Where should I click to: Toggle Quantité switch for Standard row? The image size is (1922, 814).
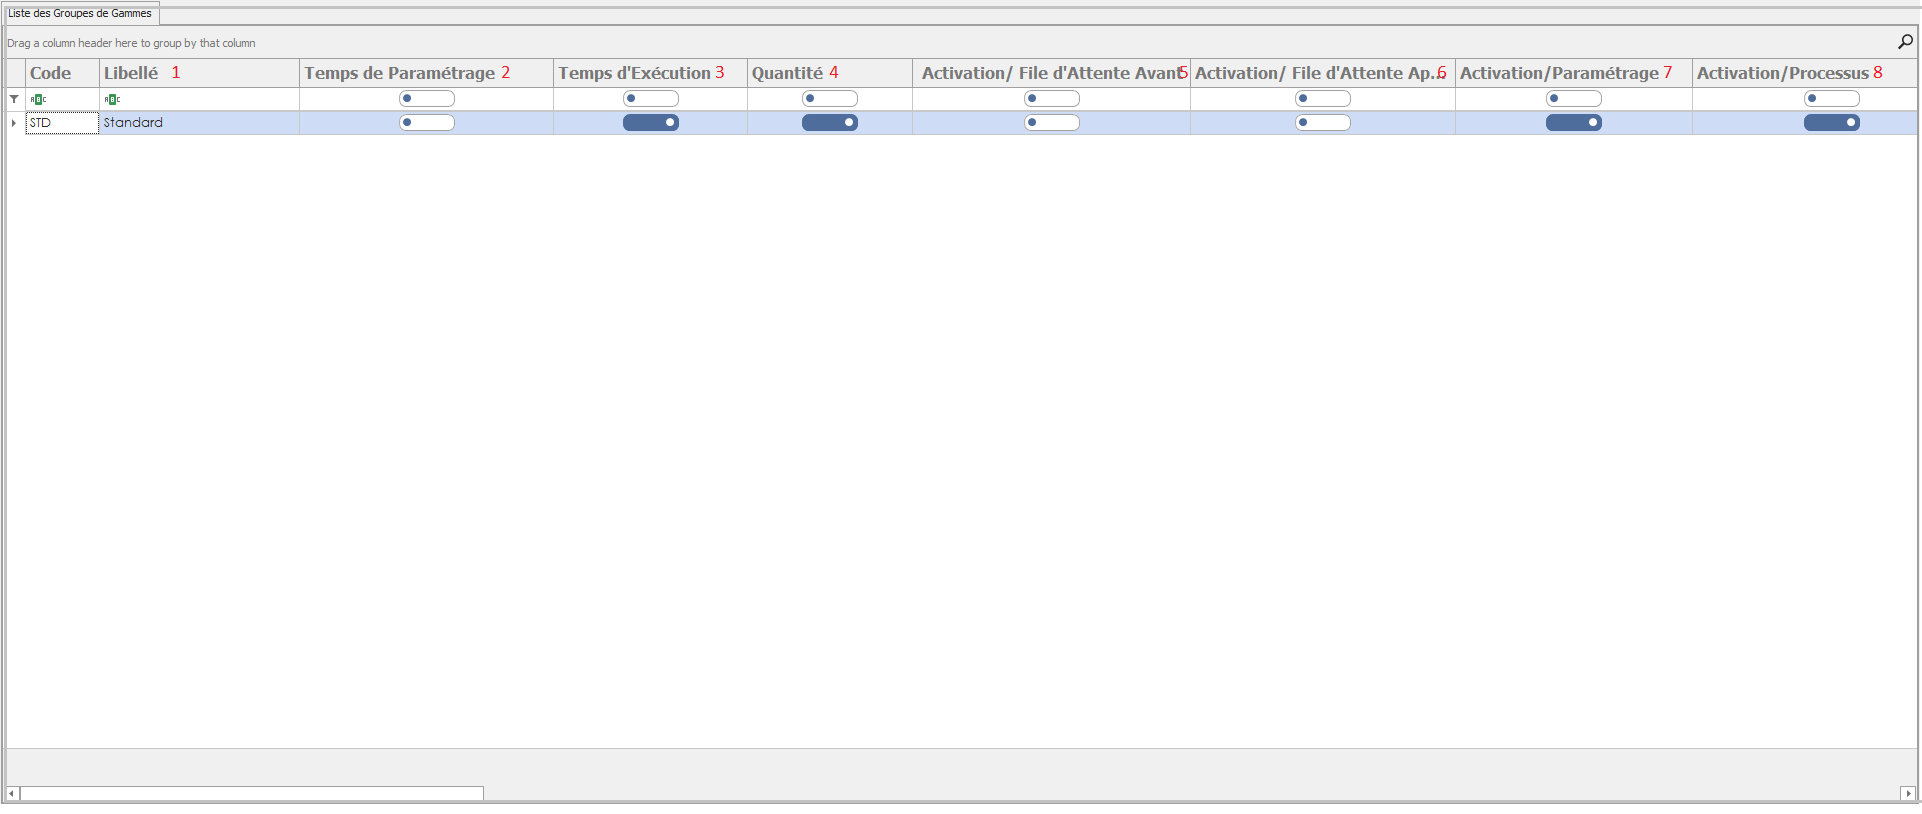coord(829,123)
